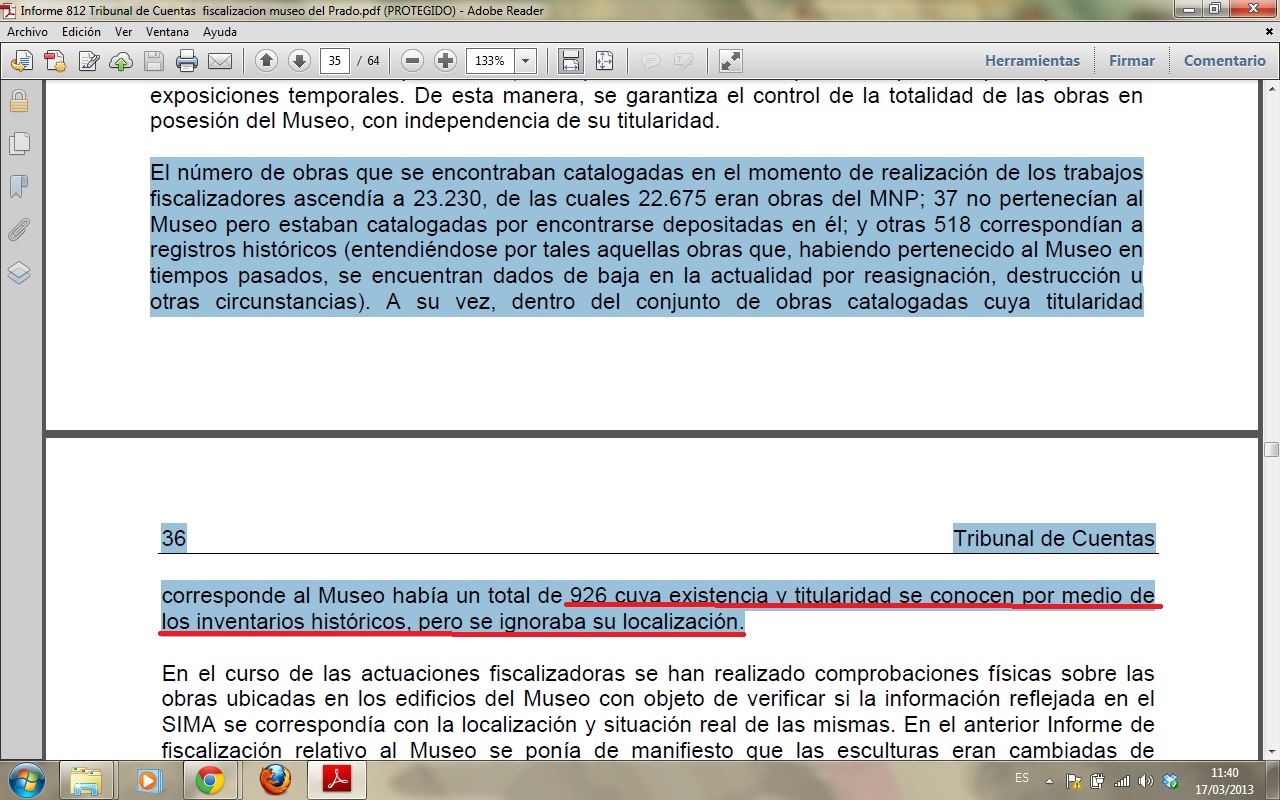Click the Print file icon

coord(187,61)
